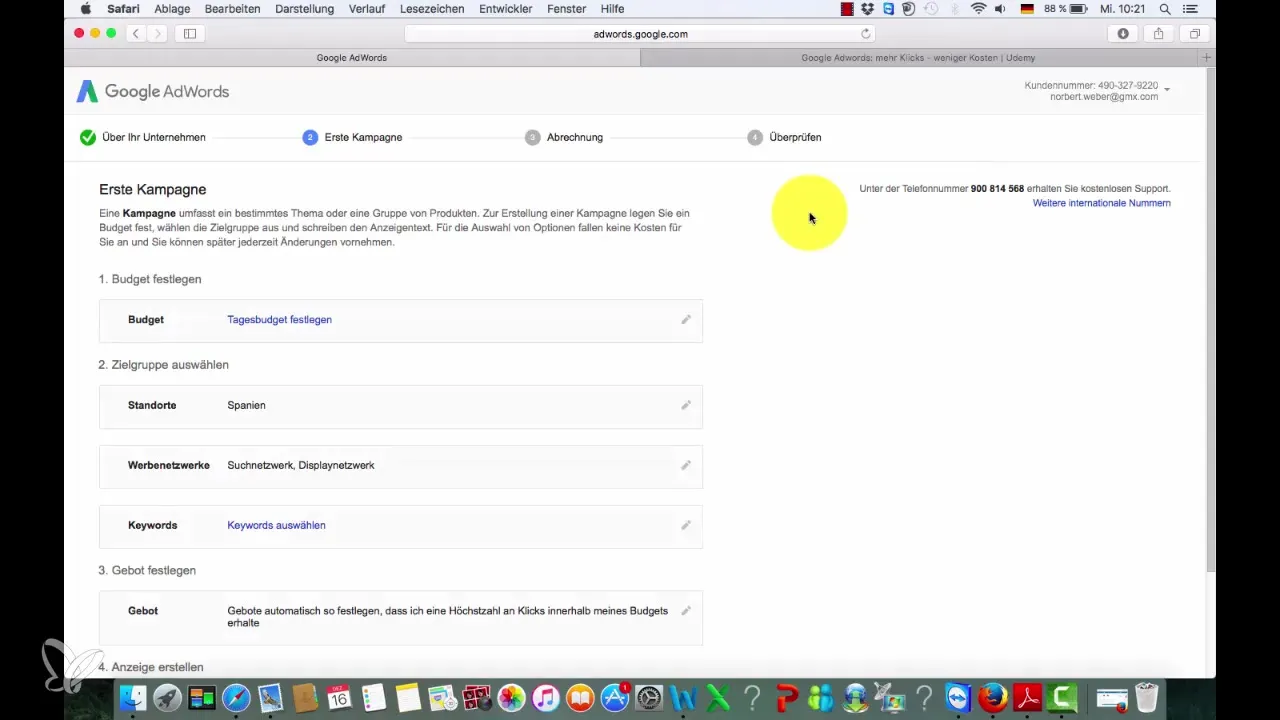Open Launchpad from the Dock
The width and height of the screenshot is (1280, 720).
click(167, 697)
